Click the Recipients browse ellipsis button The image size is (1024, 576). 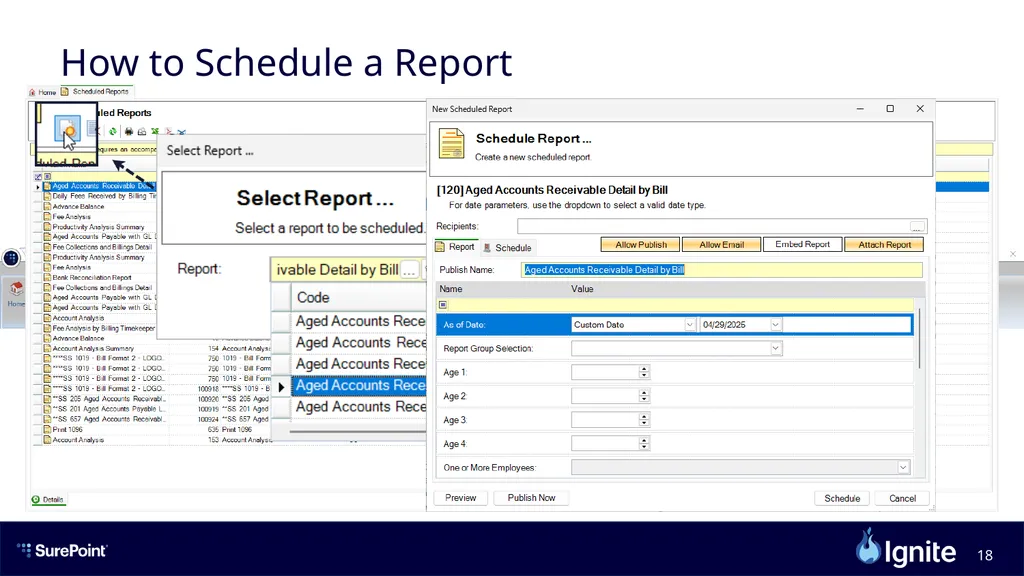click(x=917, y=227)
